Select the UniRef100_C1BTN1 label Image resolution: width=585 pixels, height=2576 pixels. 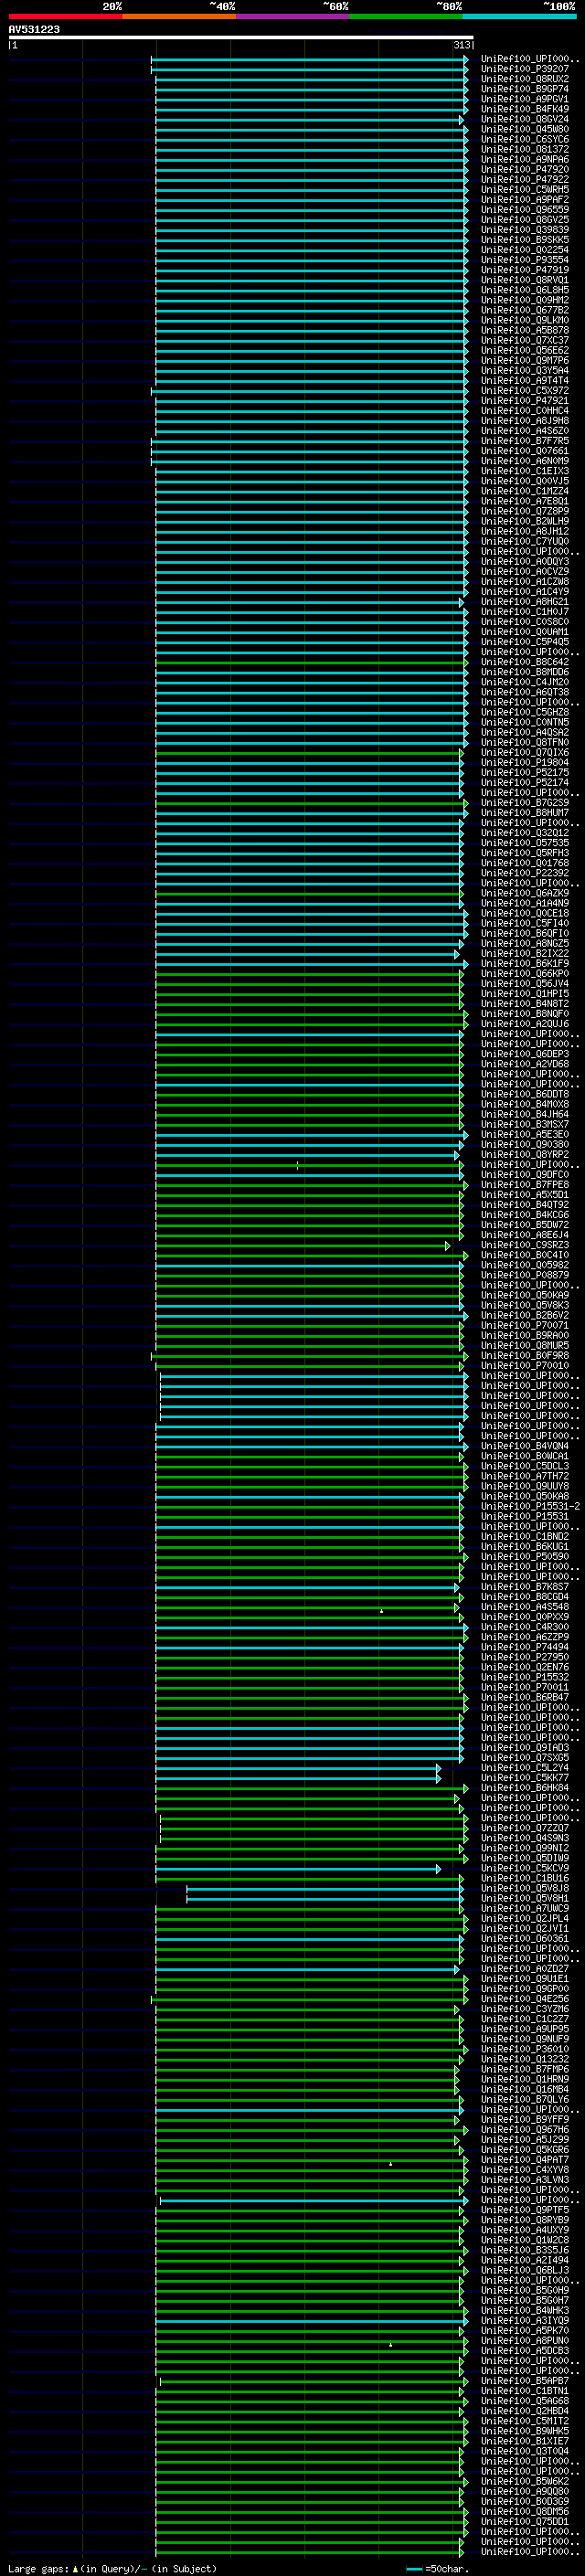click(525, 2391)
